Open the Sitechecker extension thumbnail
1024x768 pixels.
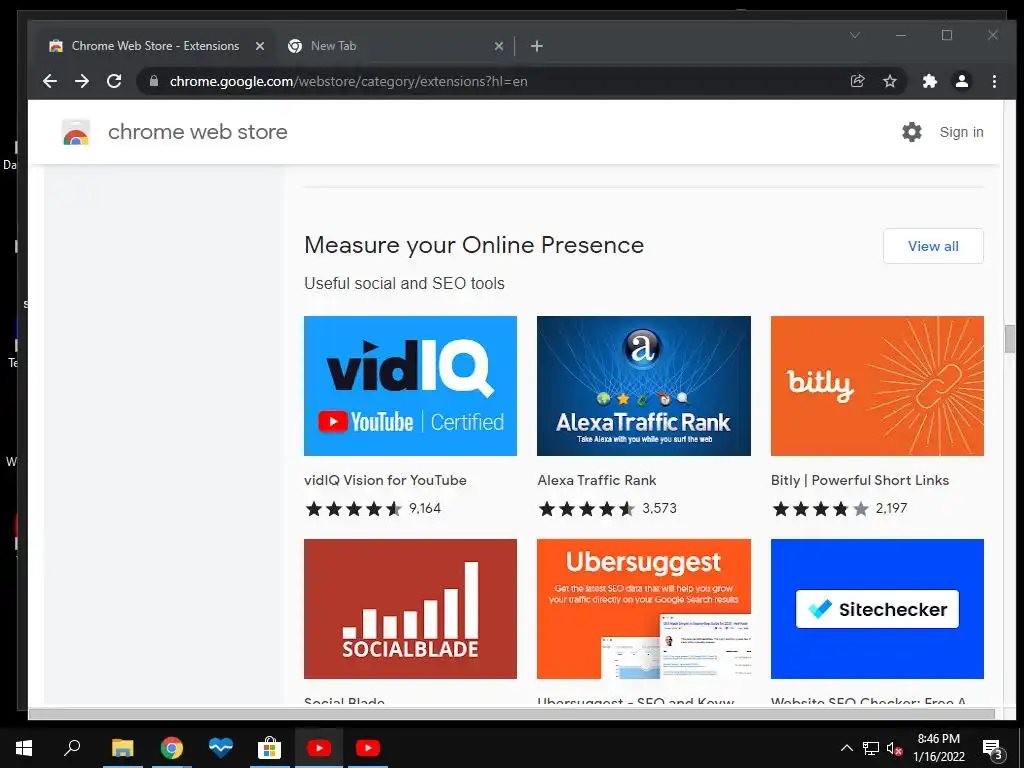tap(877, 609)
